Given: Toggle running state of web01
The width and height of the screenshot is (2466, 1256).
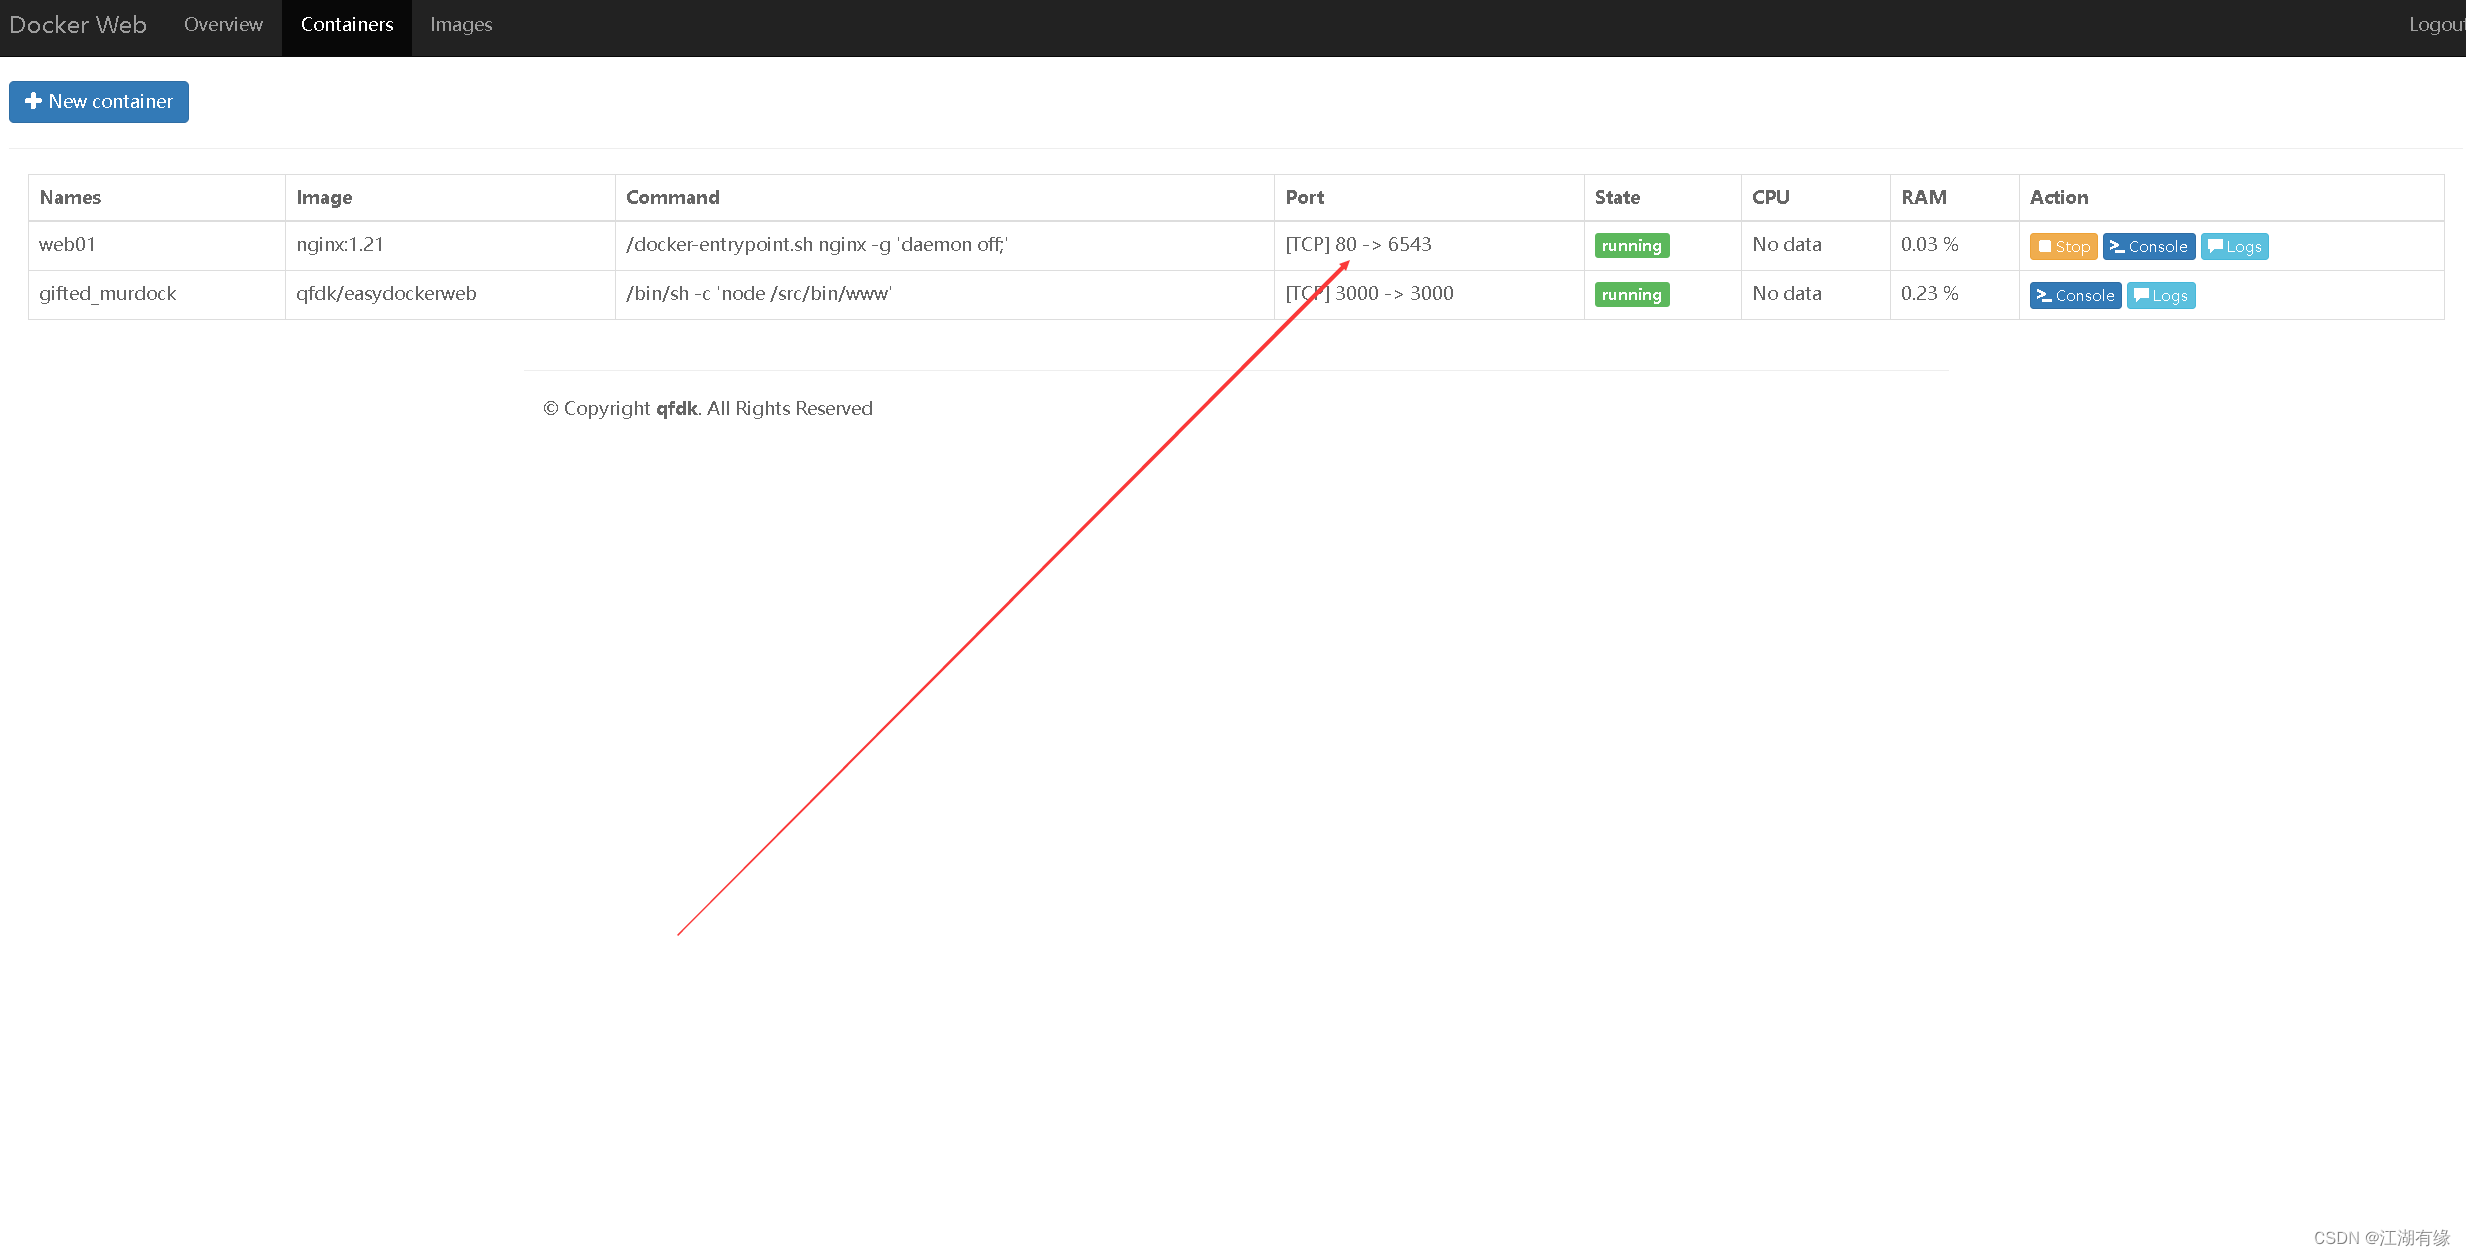Looking at the screenshot, I should [2062, 245].
